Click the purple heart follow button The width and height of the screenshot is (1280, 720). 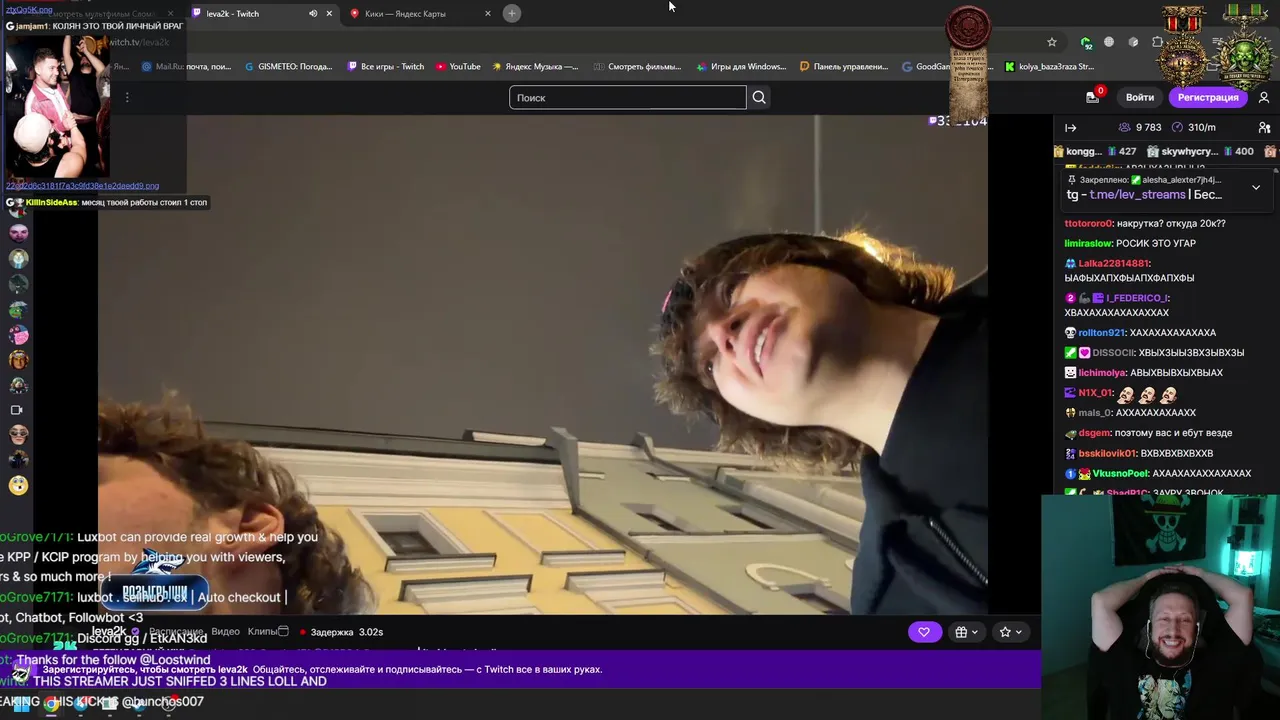pos(924,632)
